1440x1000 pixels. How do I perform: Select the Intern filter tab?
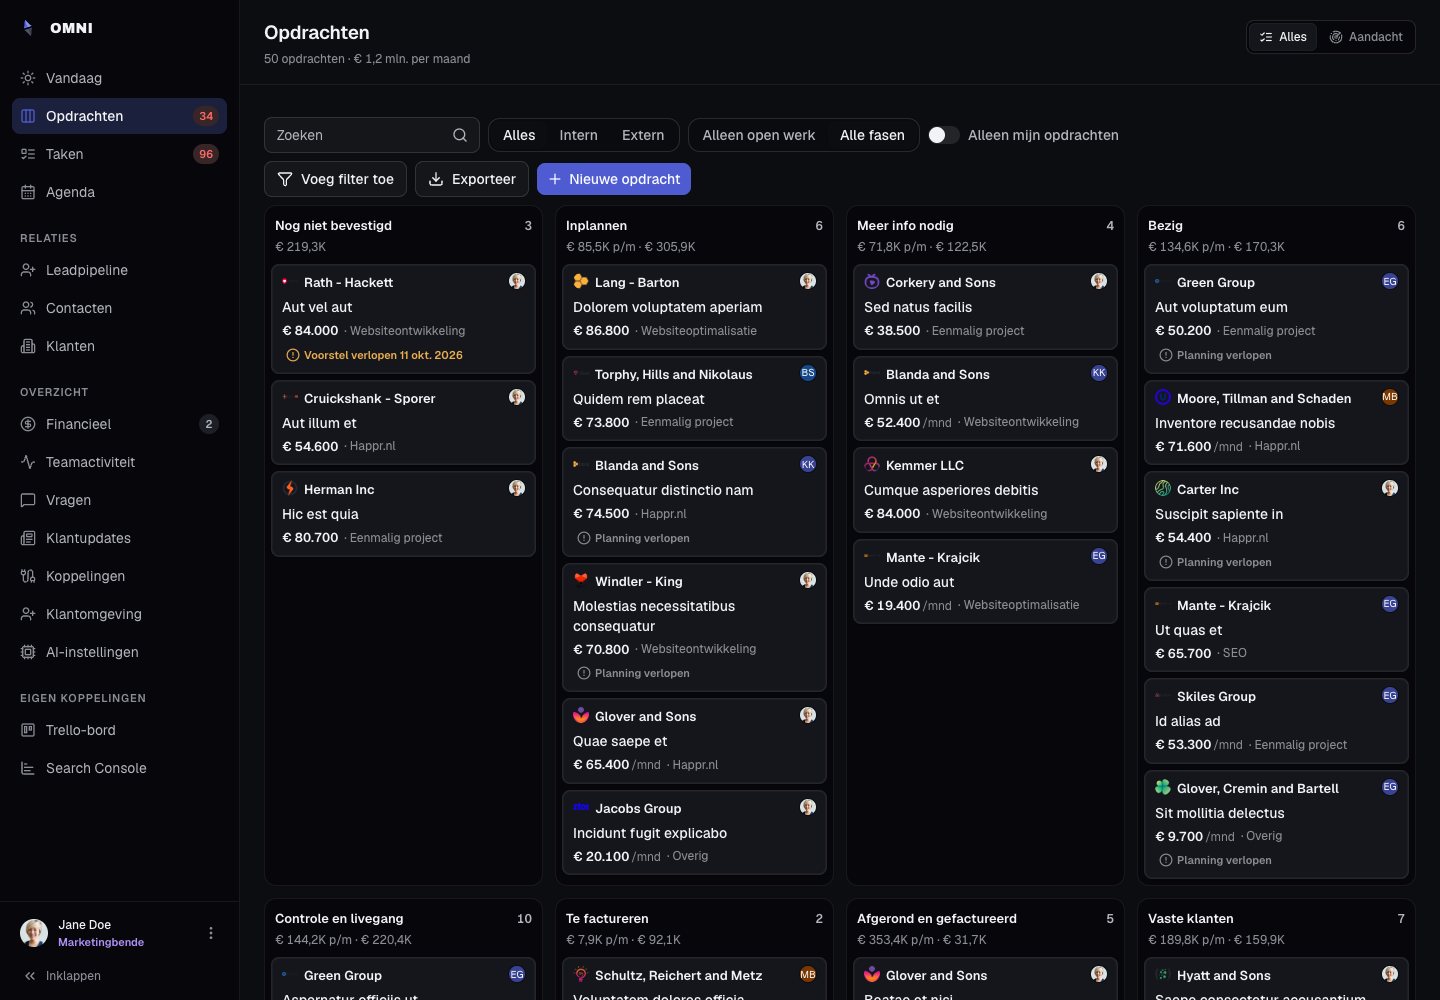[578, 135]
